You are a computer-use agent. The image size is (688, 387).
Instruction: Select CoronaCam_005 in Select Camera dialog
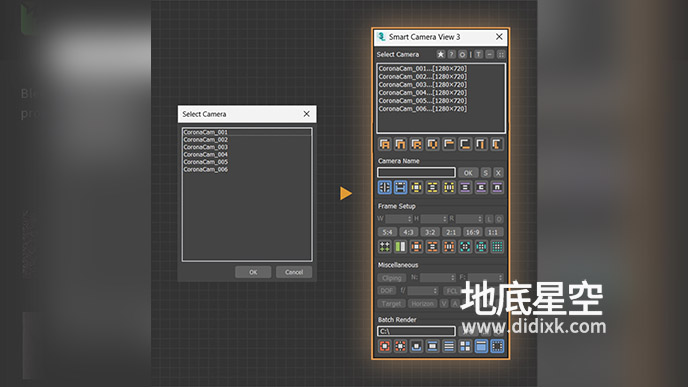(247, 162)
